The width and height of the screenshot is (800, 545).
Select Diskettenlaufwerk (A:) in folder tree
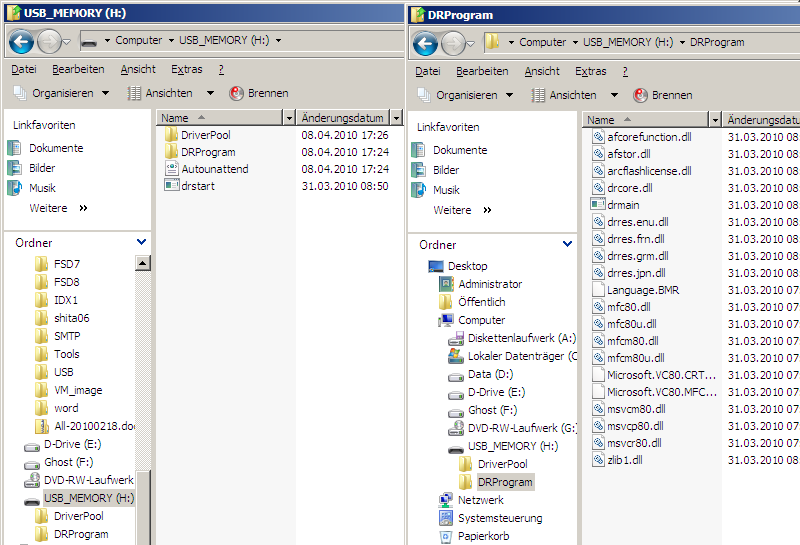click(521, 338)
